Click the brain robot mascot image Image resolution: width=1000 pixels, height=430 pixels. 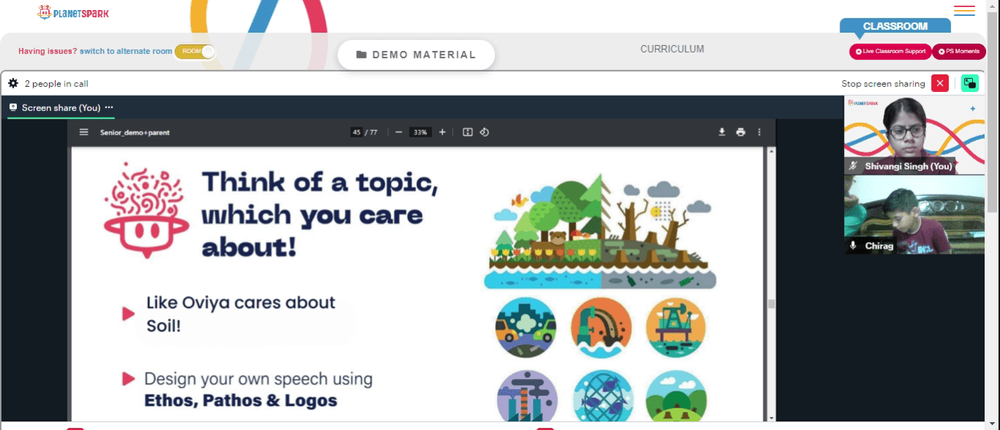(146, 210)
